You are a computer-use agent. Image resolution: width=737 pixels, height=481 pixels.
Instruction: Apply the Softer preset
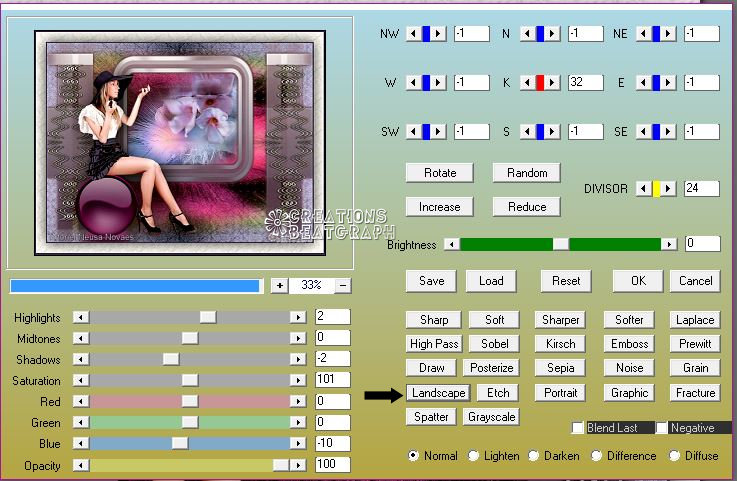[629, 320]
